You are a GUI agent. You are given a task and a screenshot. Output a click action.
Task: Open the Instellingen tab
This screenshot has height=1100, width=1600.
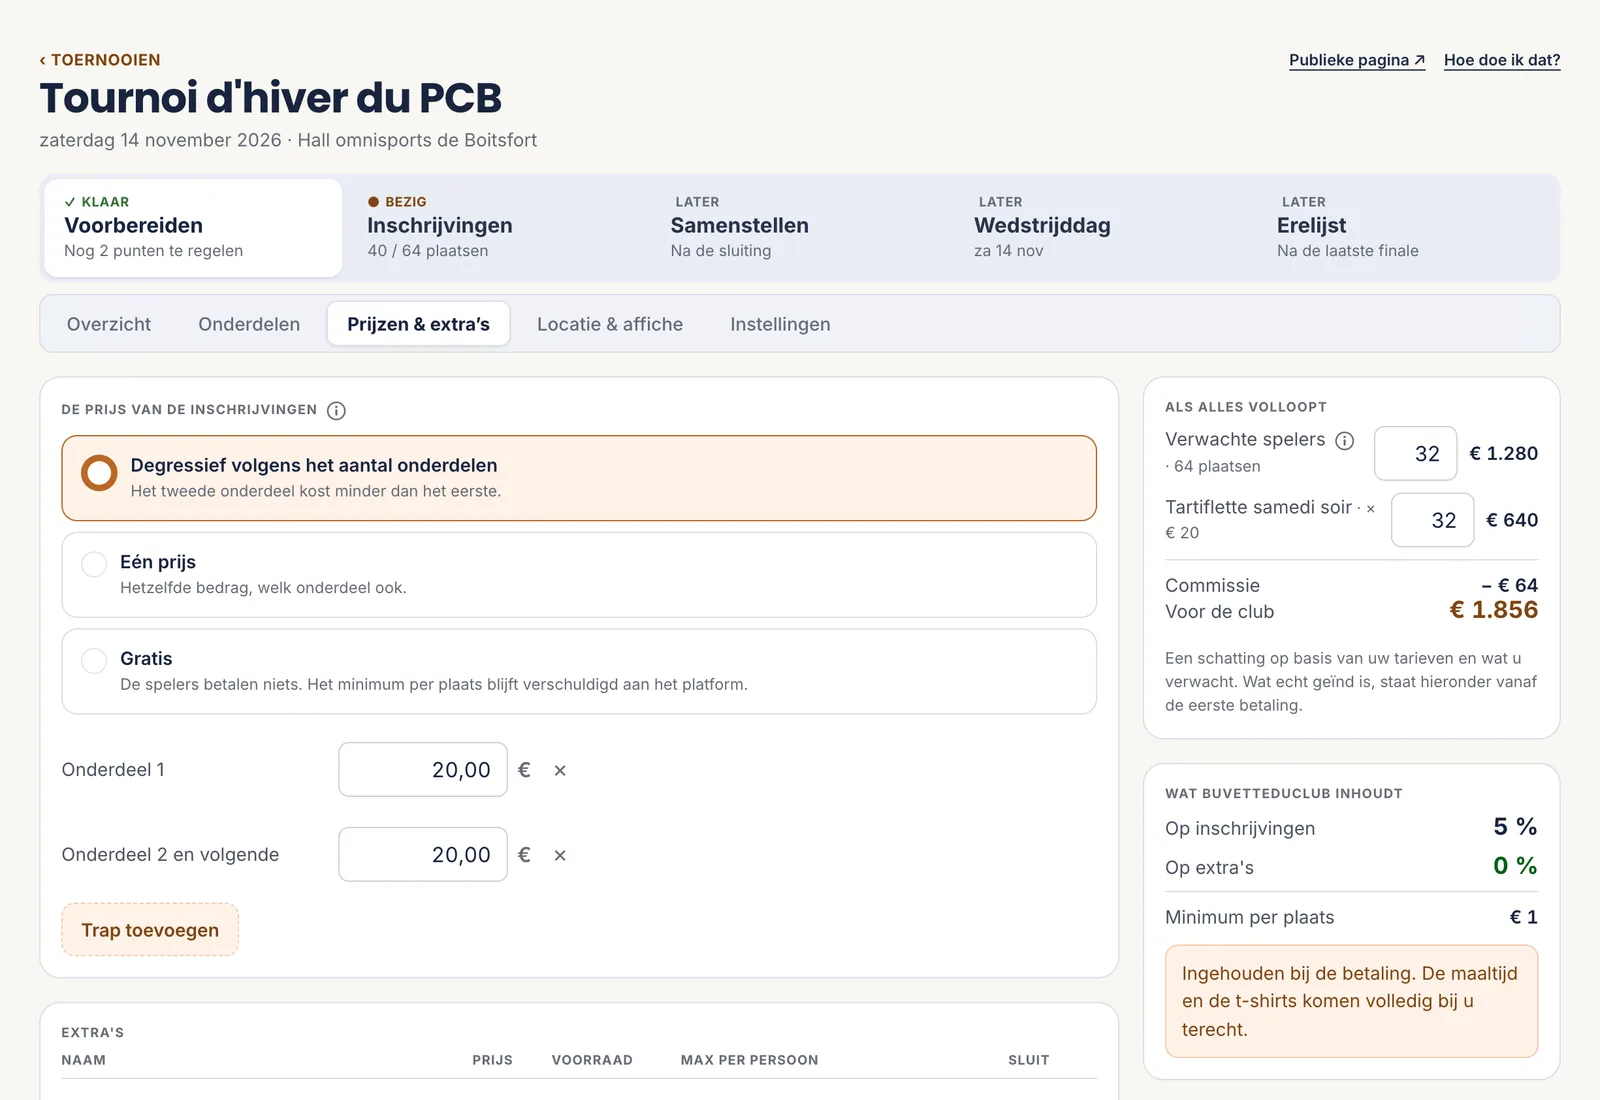(780, 324)
